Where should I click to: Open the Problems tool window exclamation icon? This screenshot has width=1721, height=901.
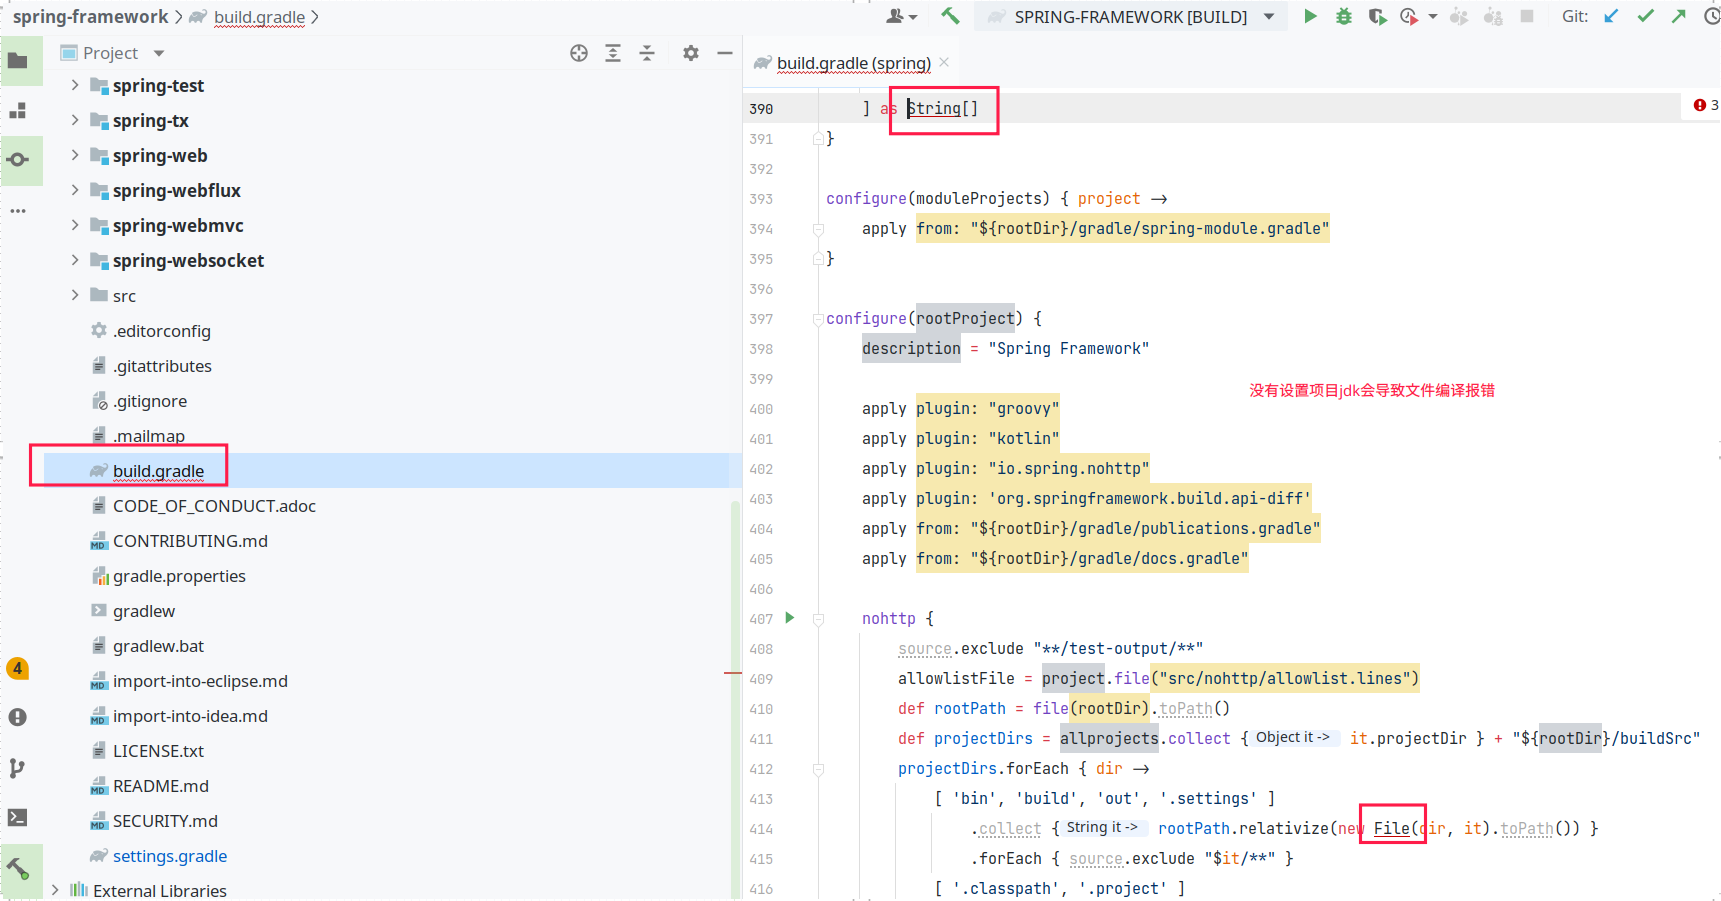18,717
